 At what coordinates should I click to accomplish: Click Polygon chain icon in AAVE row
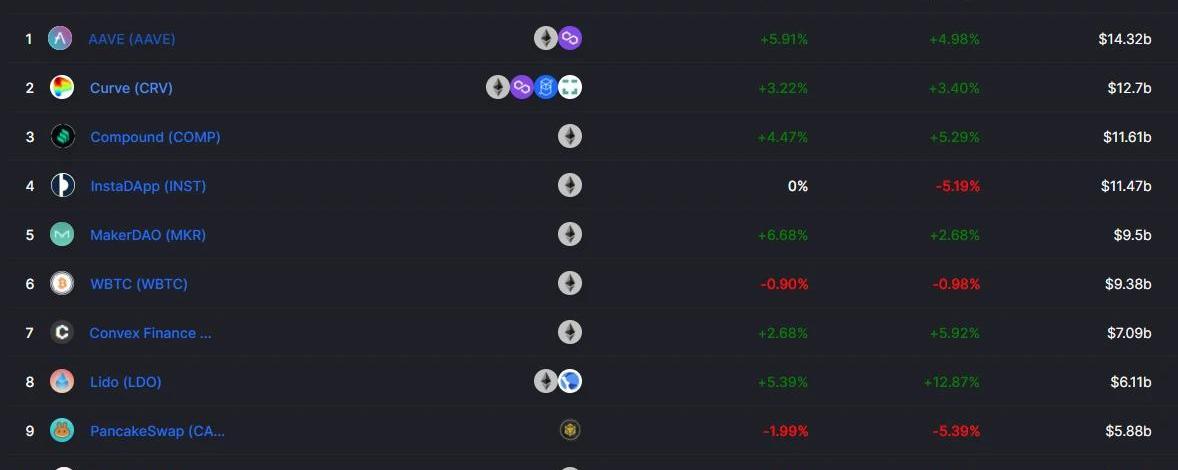point(570,38)
